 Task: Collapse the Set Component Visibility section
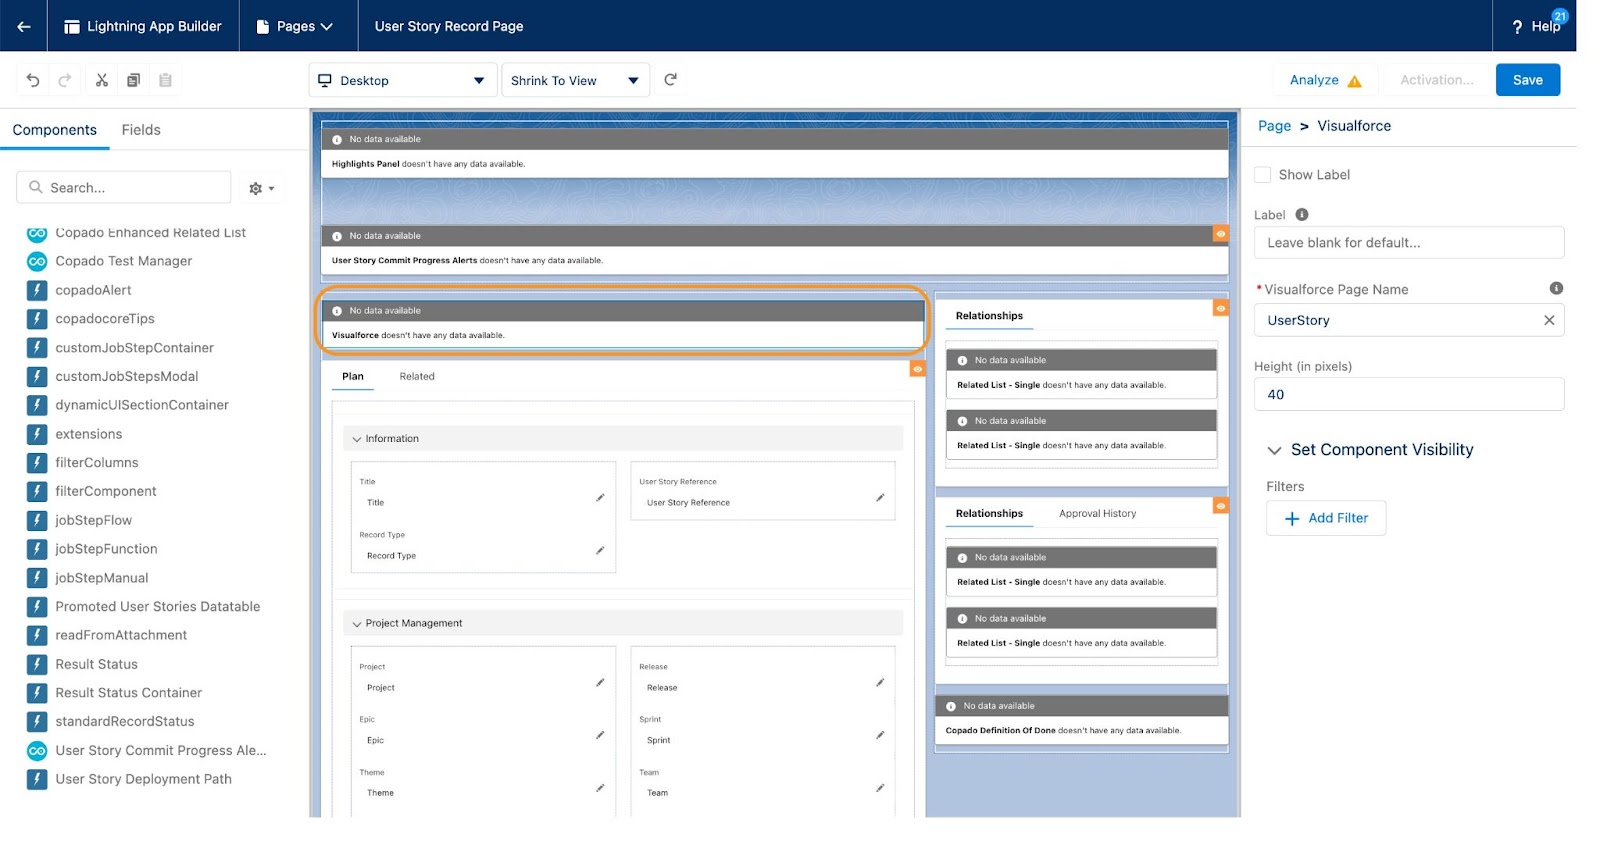(x=1274, y=450)
